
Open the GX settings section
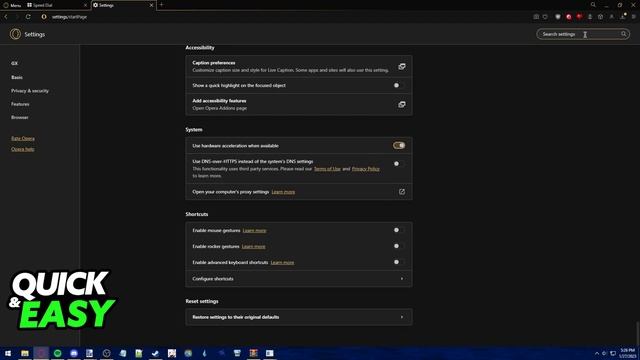15,64
